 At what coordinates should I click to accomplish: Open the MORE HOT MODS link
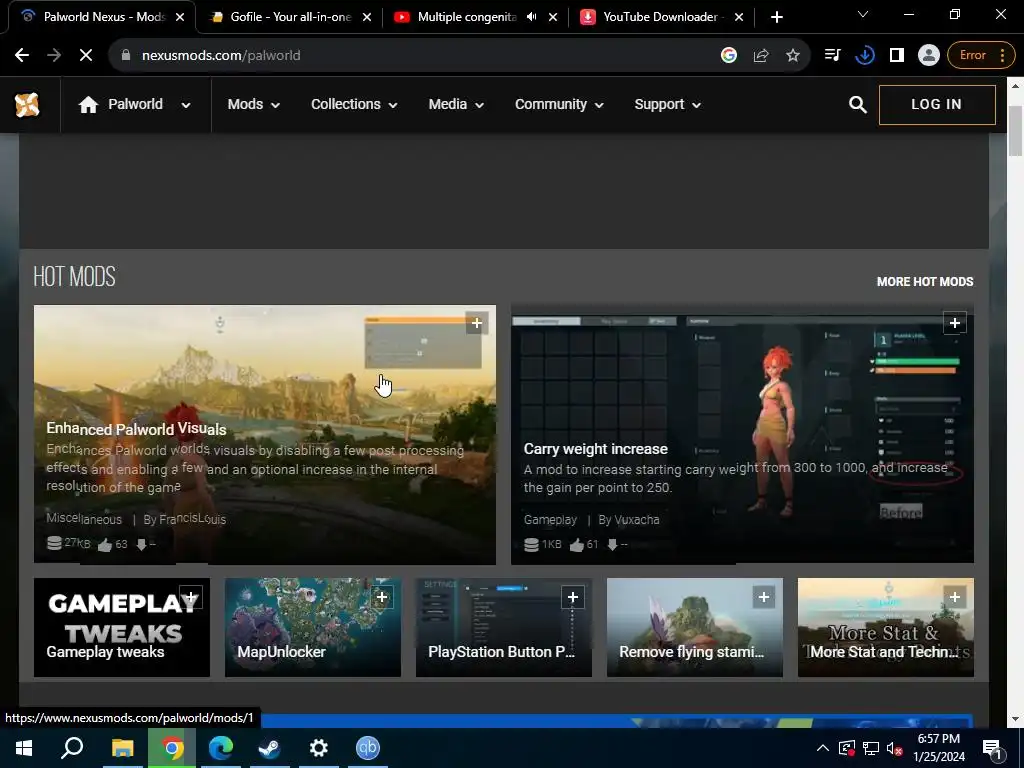pos(925,281)
